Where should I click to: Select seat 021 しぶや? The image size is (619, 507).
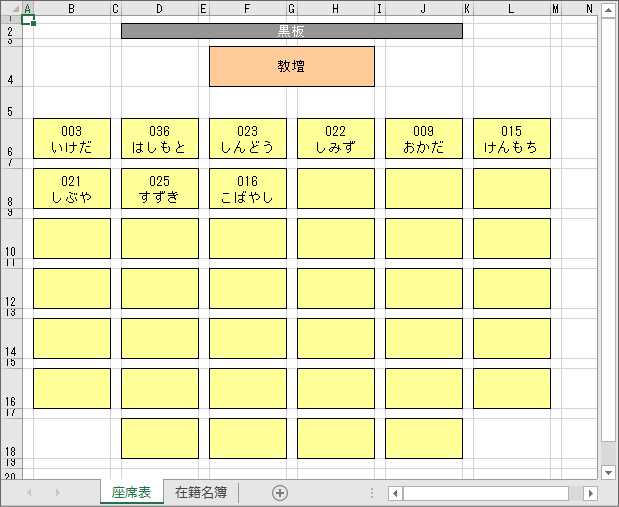[72, 188]
